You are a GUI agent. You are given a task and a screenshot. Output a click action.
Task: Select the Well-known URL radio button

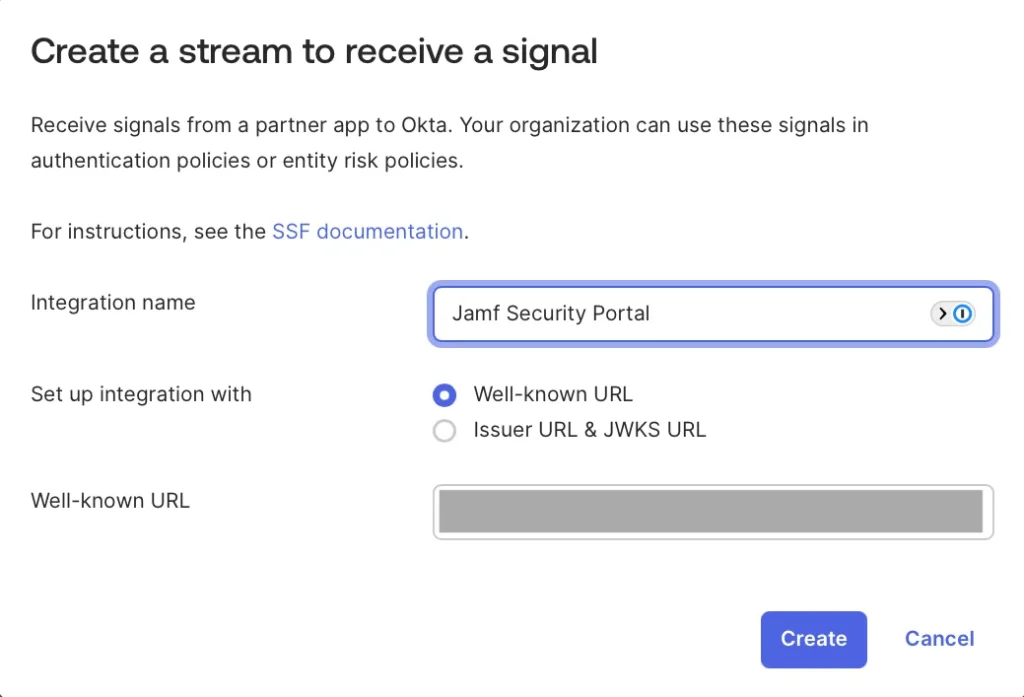point(444,395)
